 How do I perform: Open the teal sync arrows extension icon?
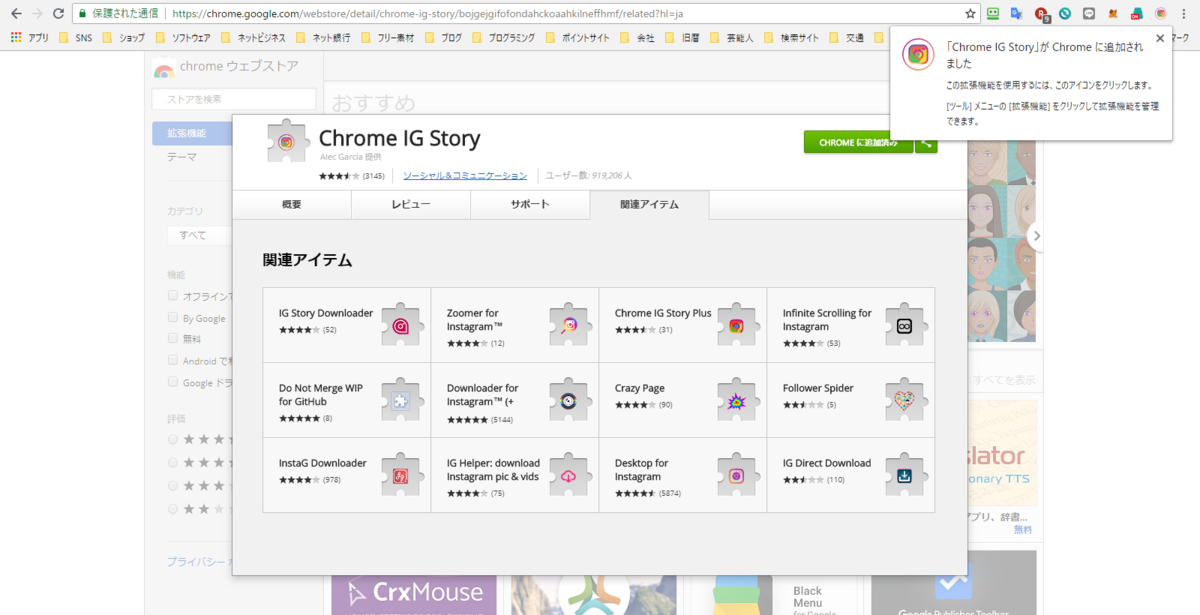click(x=1065, y=14)
